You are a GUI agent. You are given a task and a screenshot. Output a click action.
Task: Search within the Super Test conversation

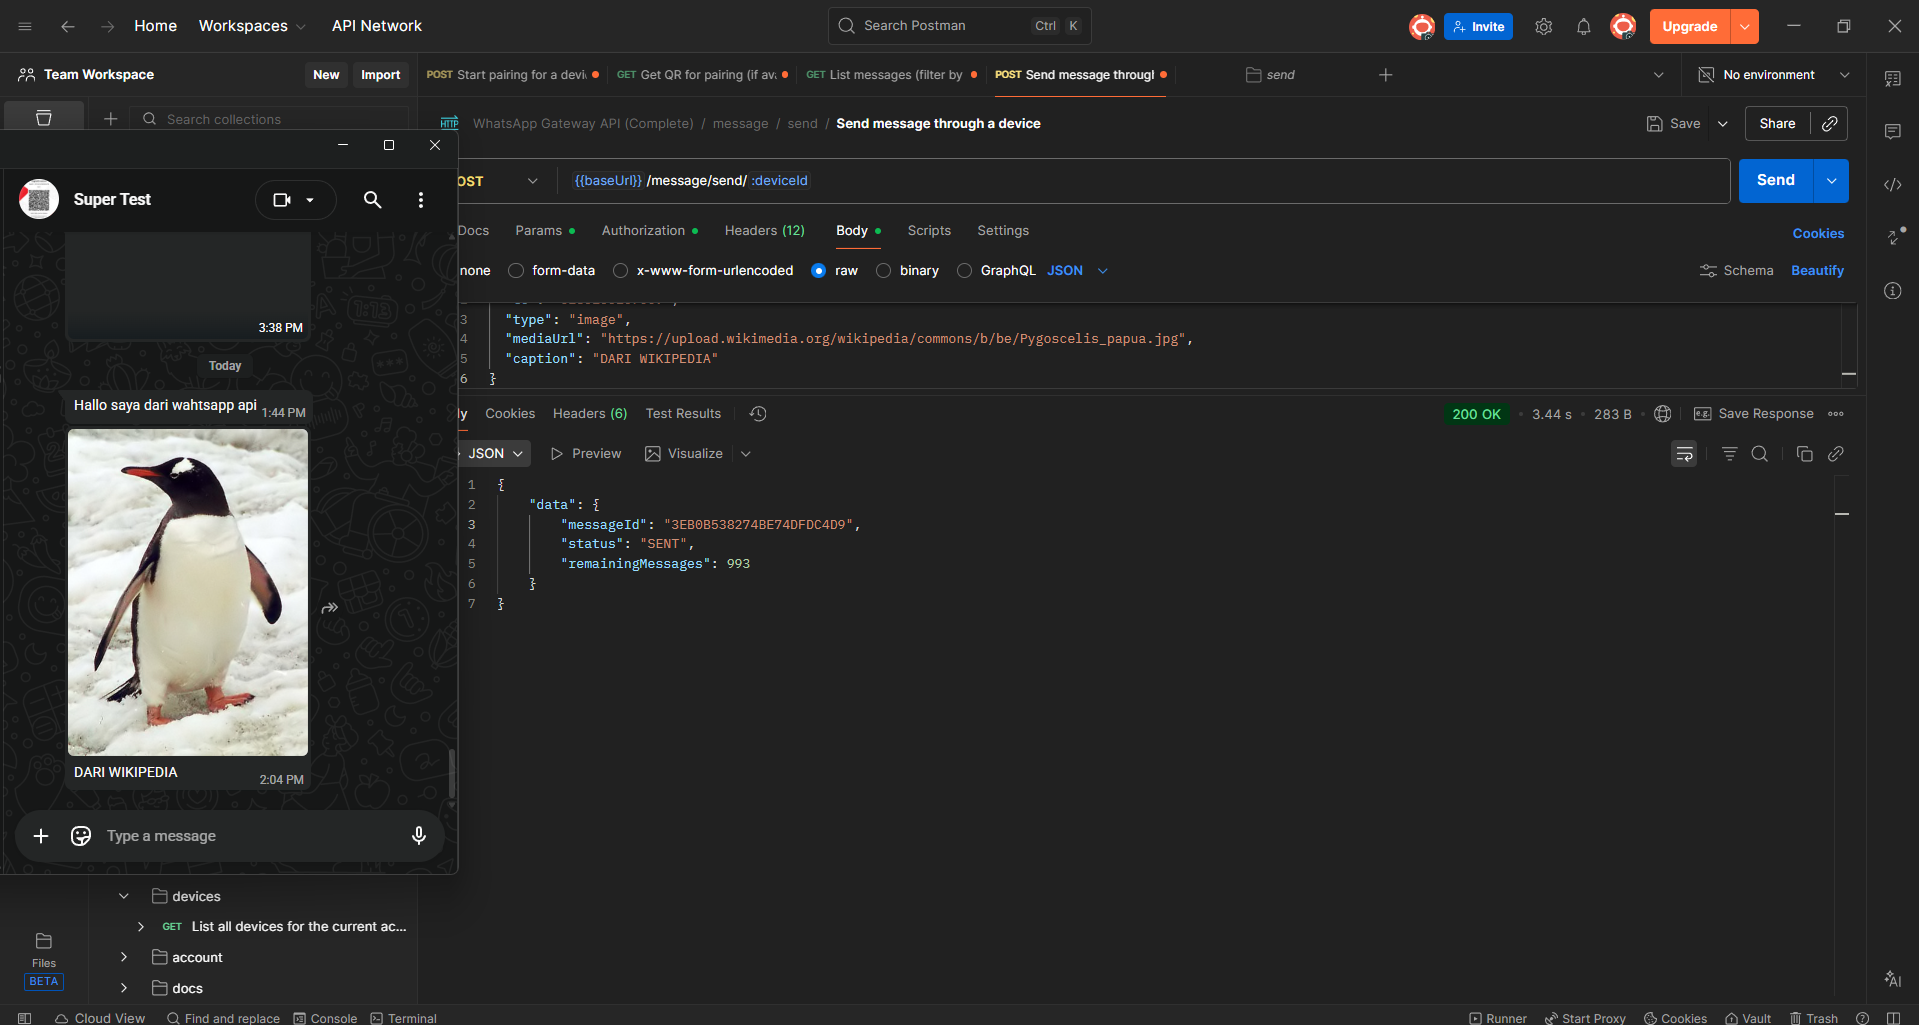(x=372, y=200)
